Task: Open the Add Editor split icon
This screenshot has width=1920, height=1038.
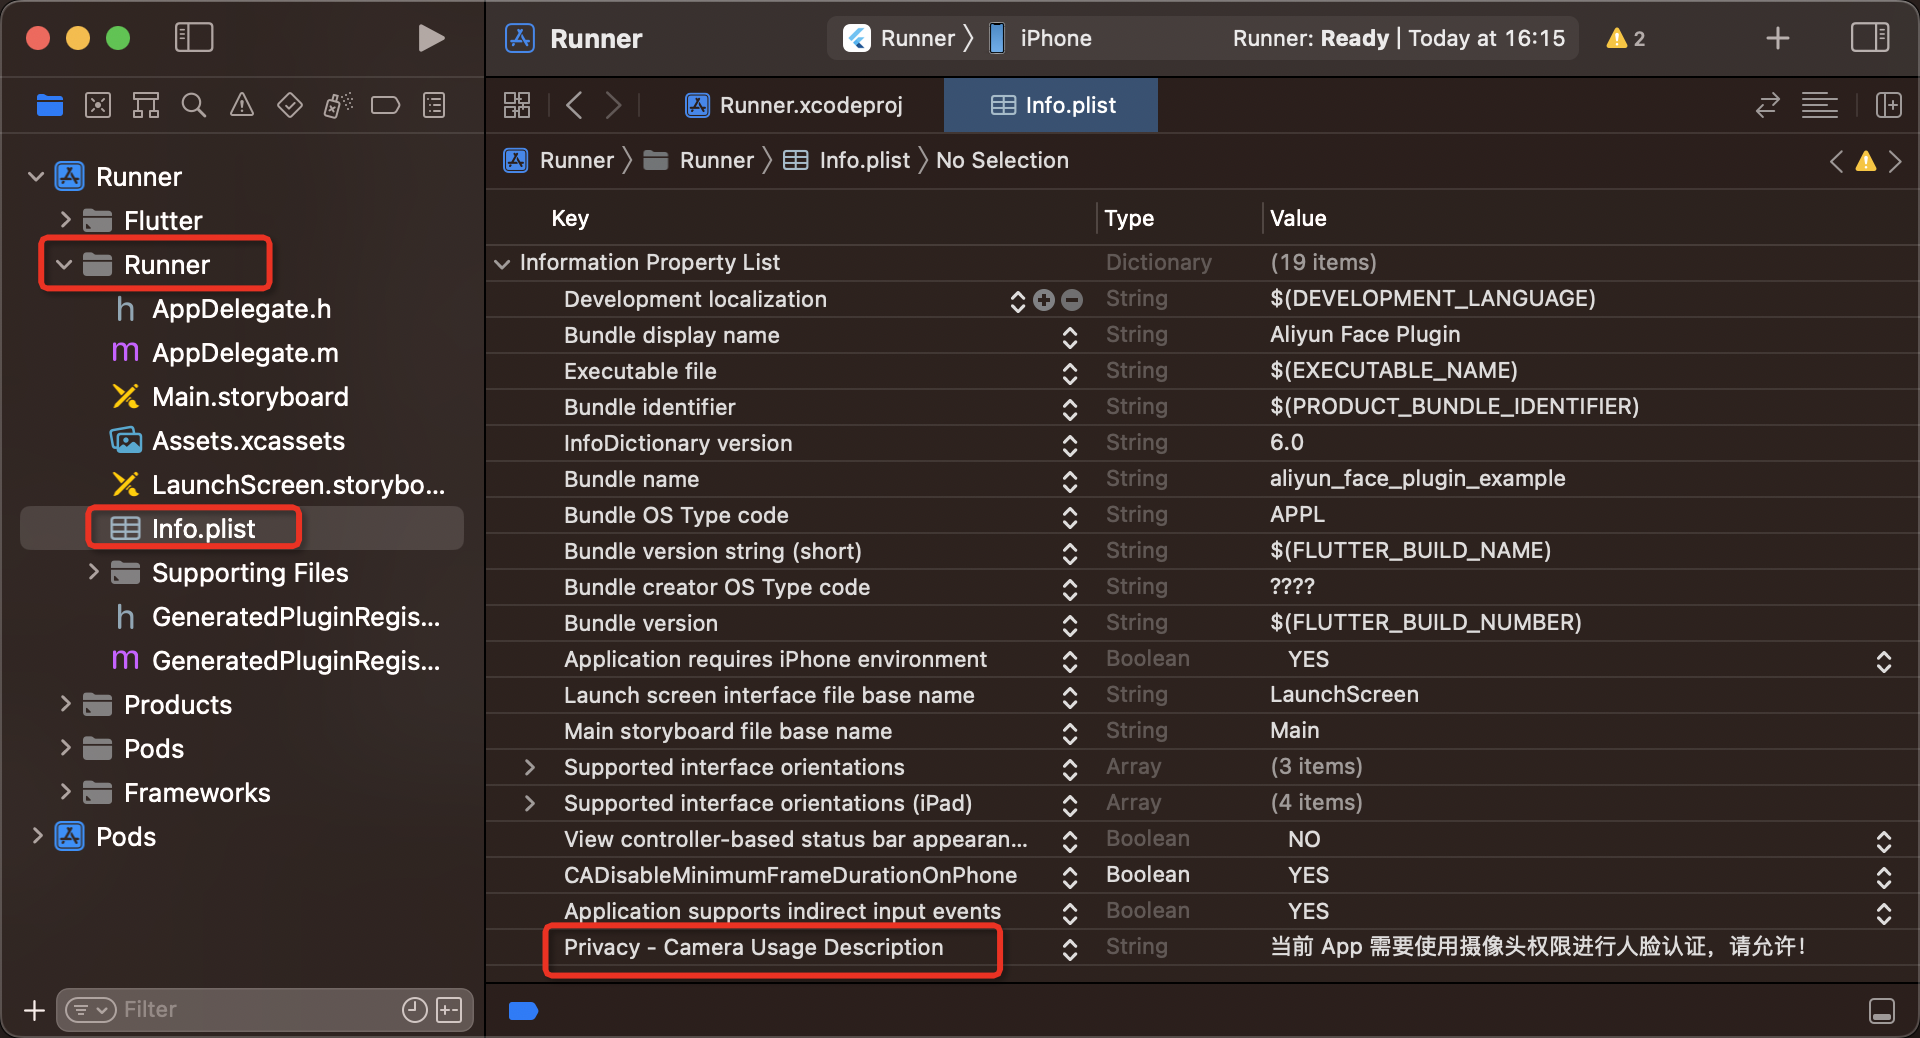Action: point(1889,105)
